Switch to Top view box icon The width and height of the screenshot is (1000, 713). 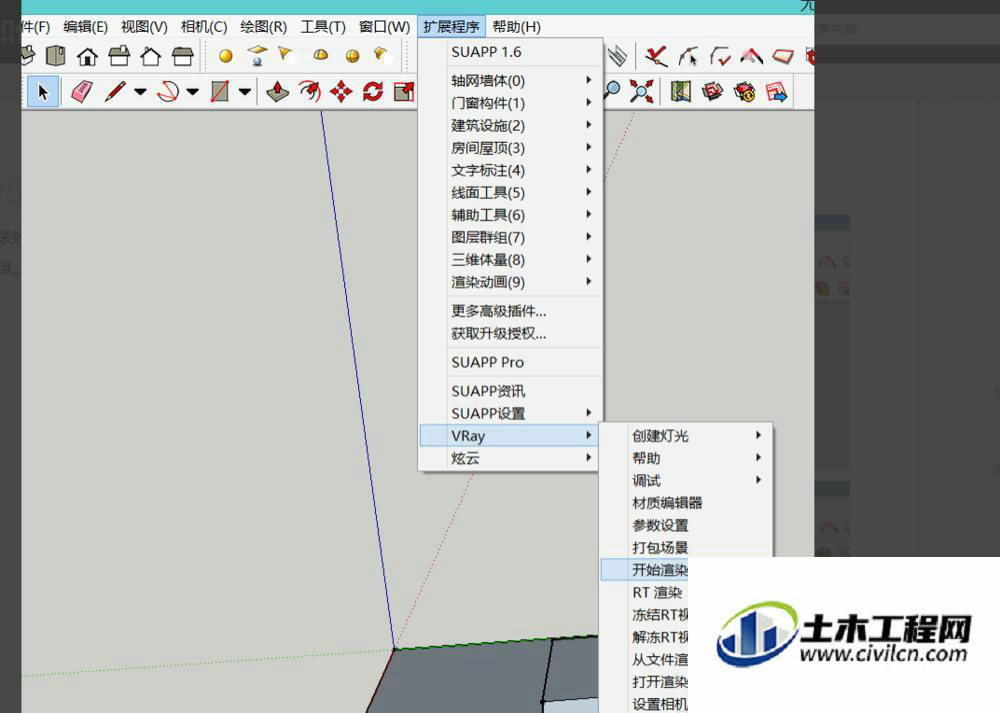click(56, 56)
